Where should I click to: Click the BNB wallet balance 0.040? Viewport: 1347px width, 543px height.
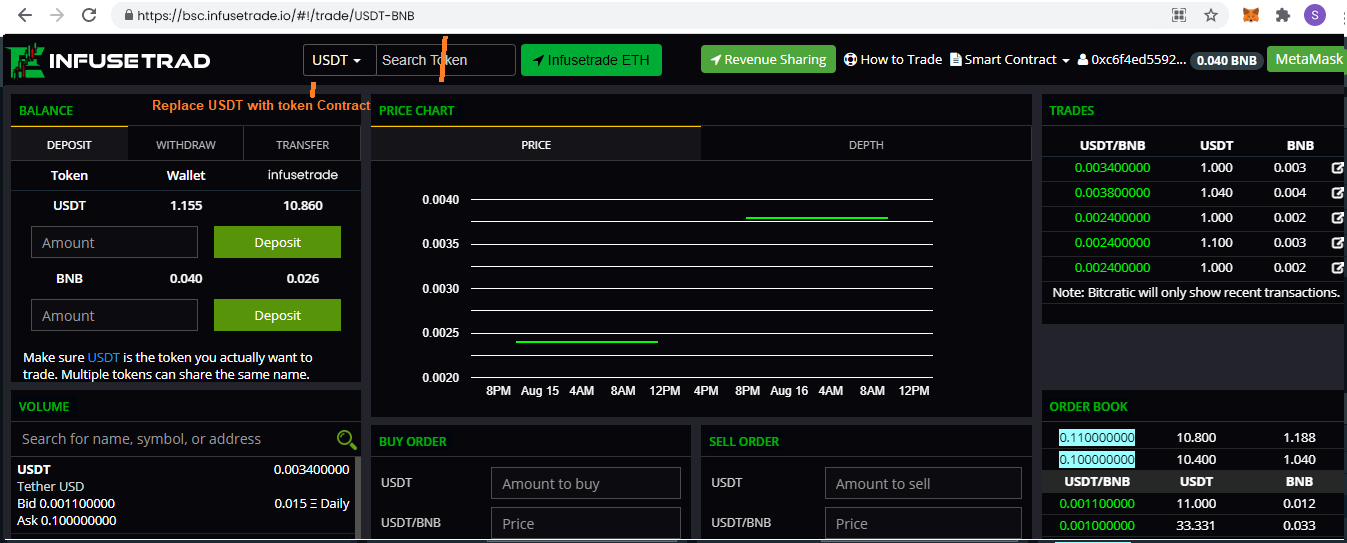[186, 278]
